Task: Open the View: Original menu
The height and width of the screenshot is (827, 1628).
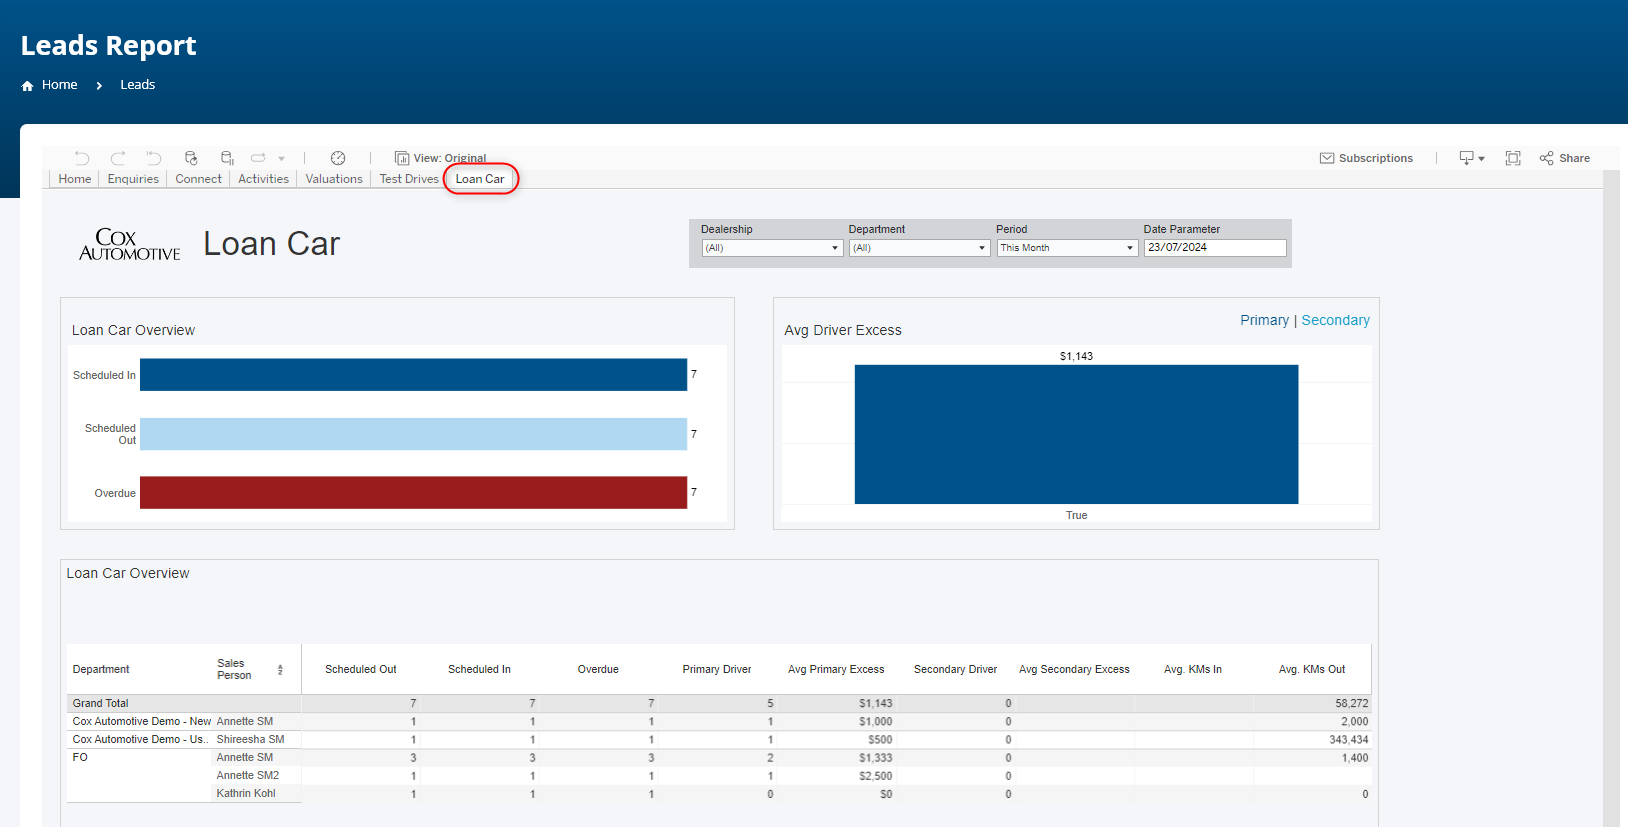Action: coord(441,158)
